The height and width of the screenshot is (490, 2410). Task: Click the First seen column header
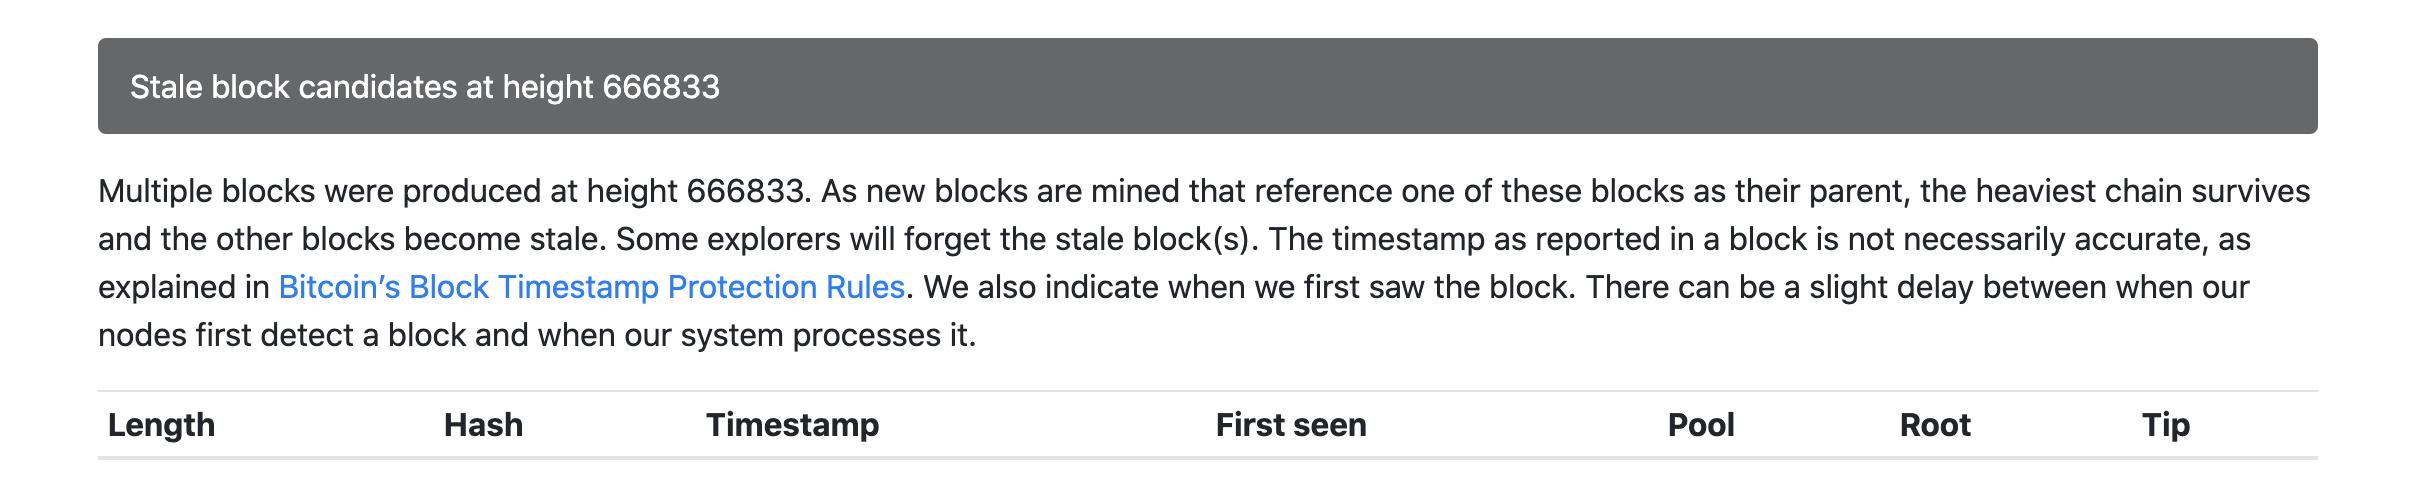(x=1290, y=425)
